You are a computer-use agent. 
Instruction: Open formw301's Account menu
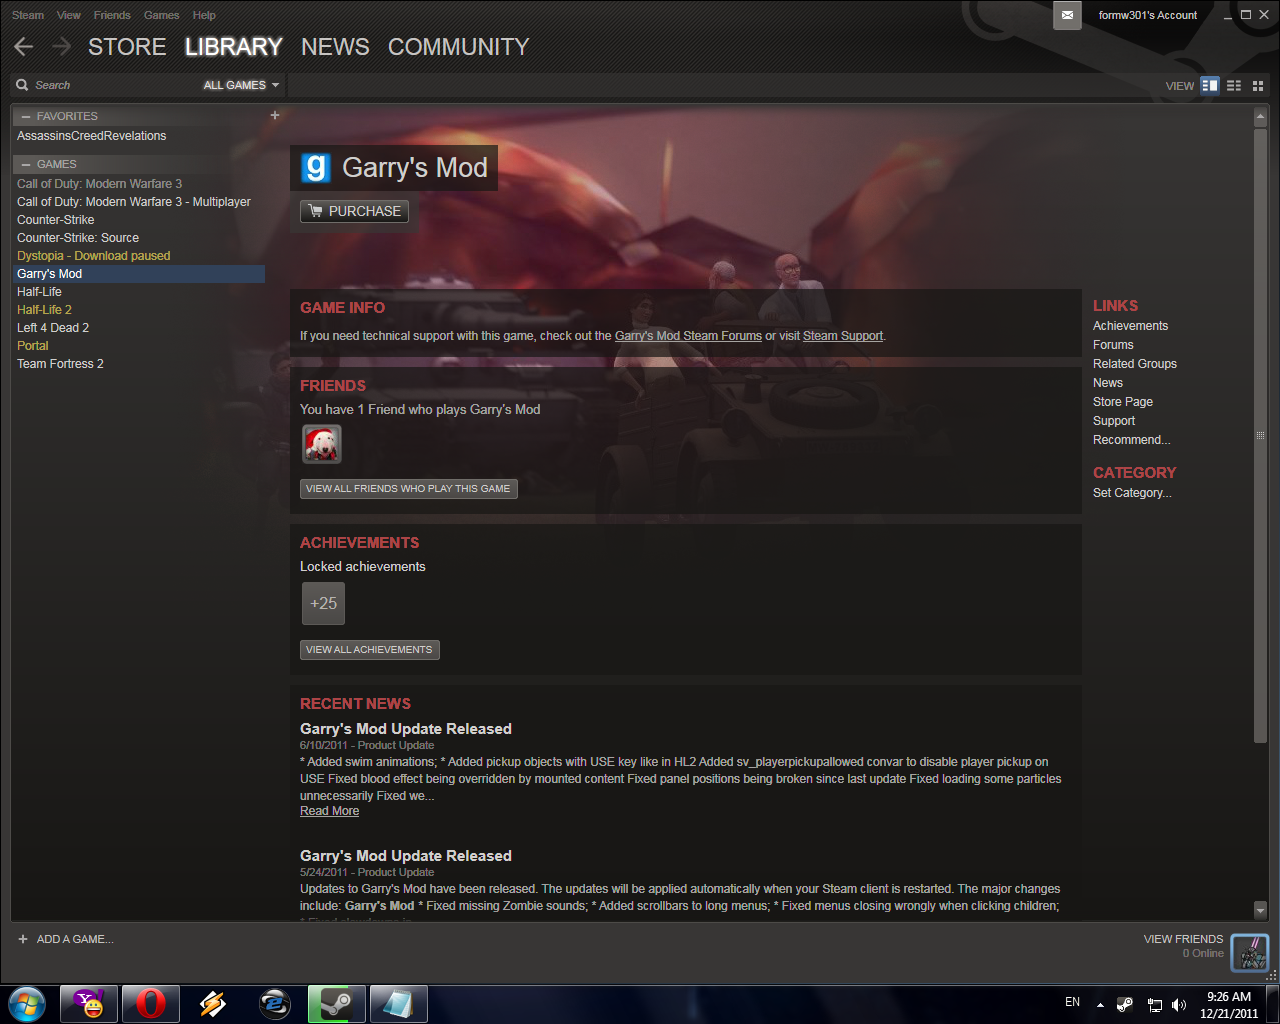coord(1147,15)
